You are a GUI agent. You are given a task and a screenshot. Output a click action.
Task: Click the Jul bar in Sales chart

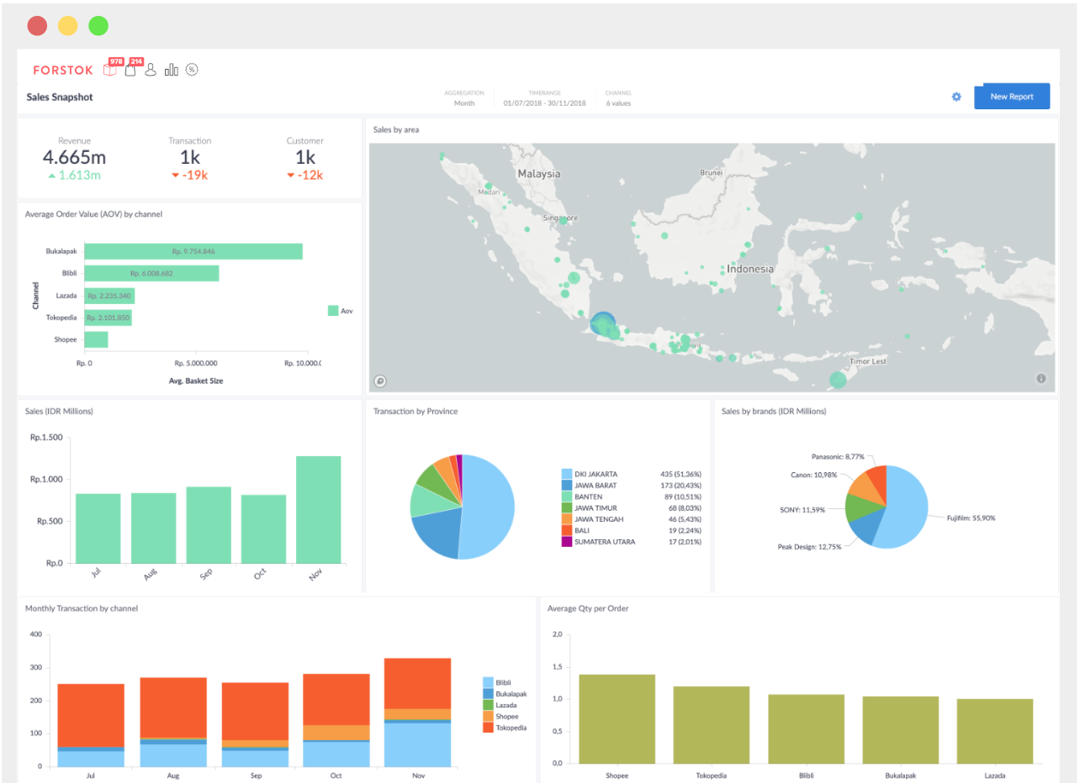pyautogui.click(x=98, y=528)
